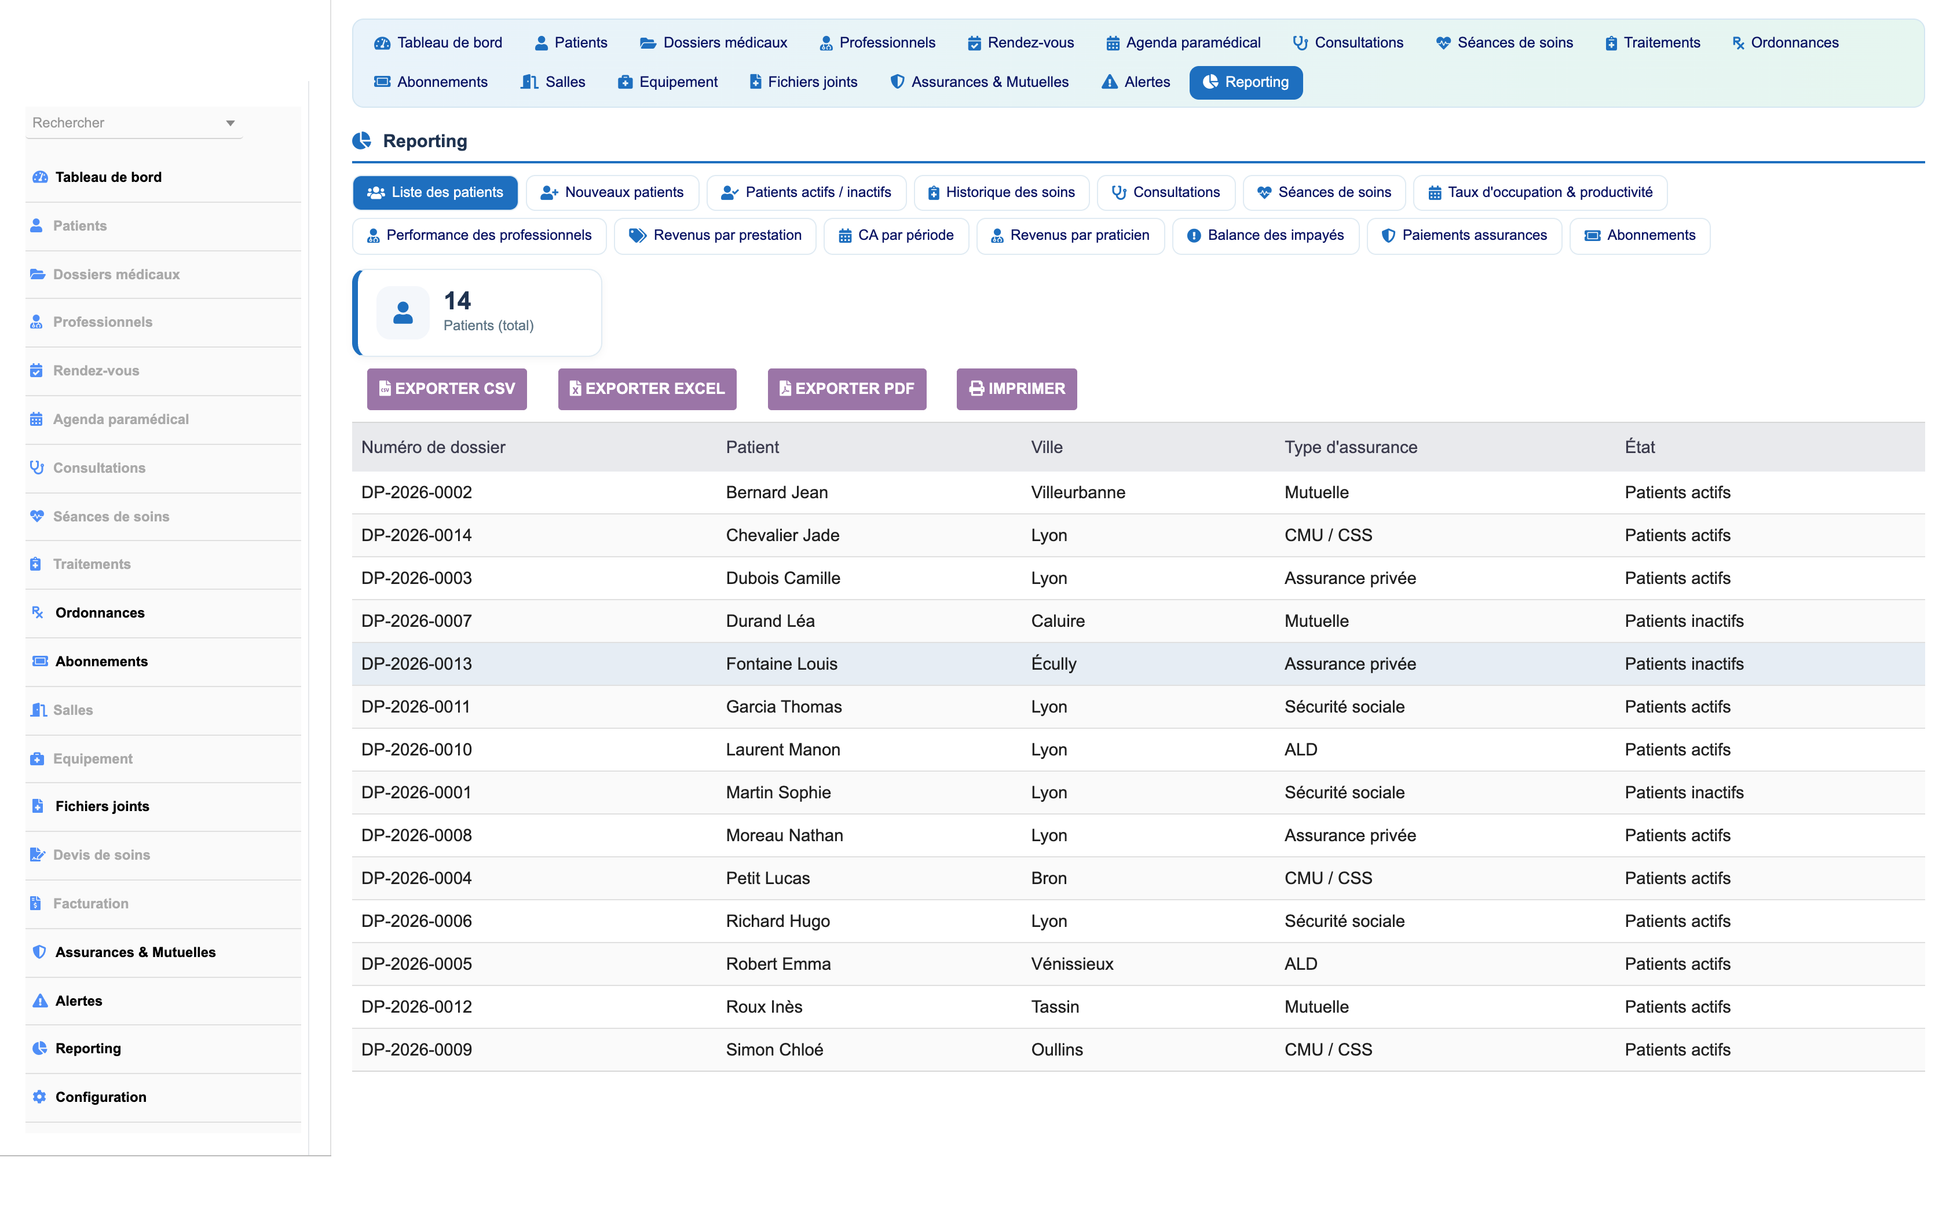Image resolution: width=1946 pixels, height=1205 pixels.
Task: Click the Fichiers joints file icon in the sidebar
Action: coord(38,806)
